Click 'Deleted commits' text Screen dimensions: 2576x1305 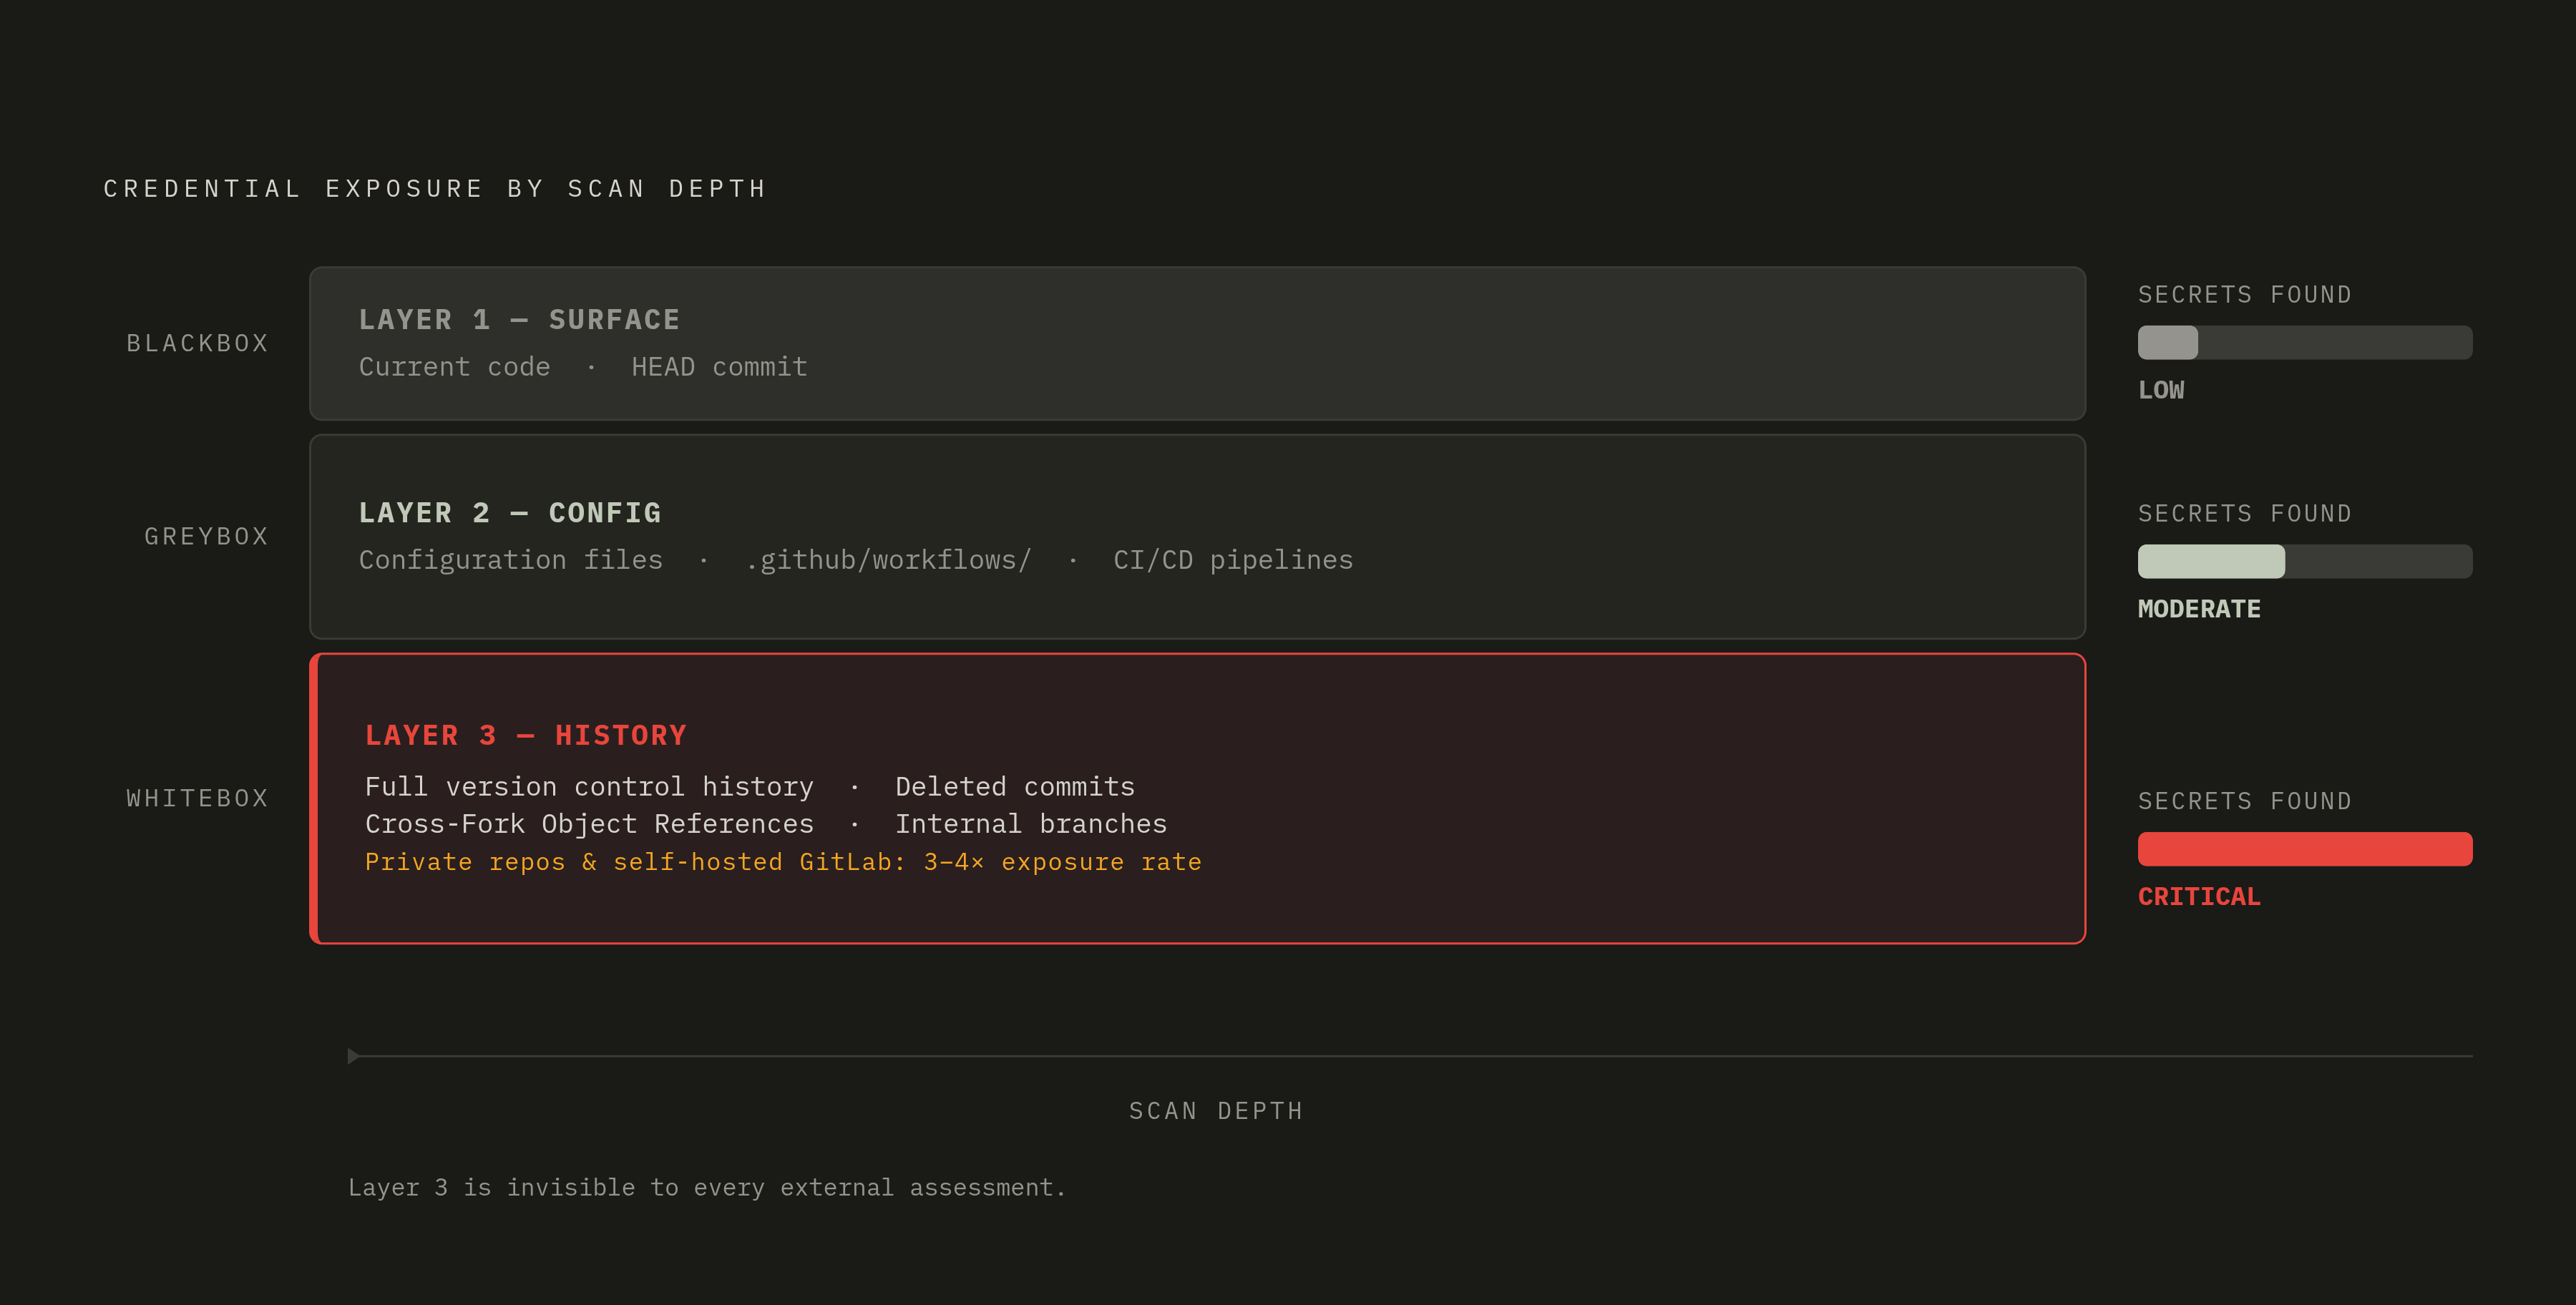point(1015,787)
